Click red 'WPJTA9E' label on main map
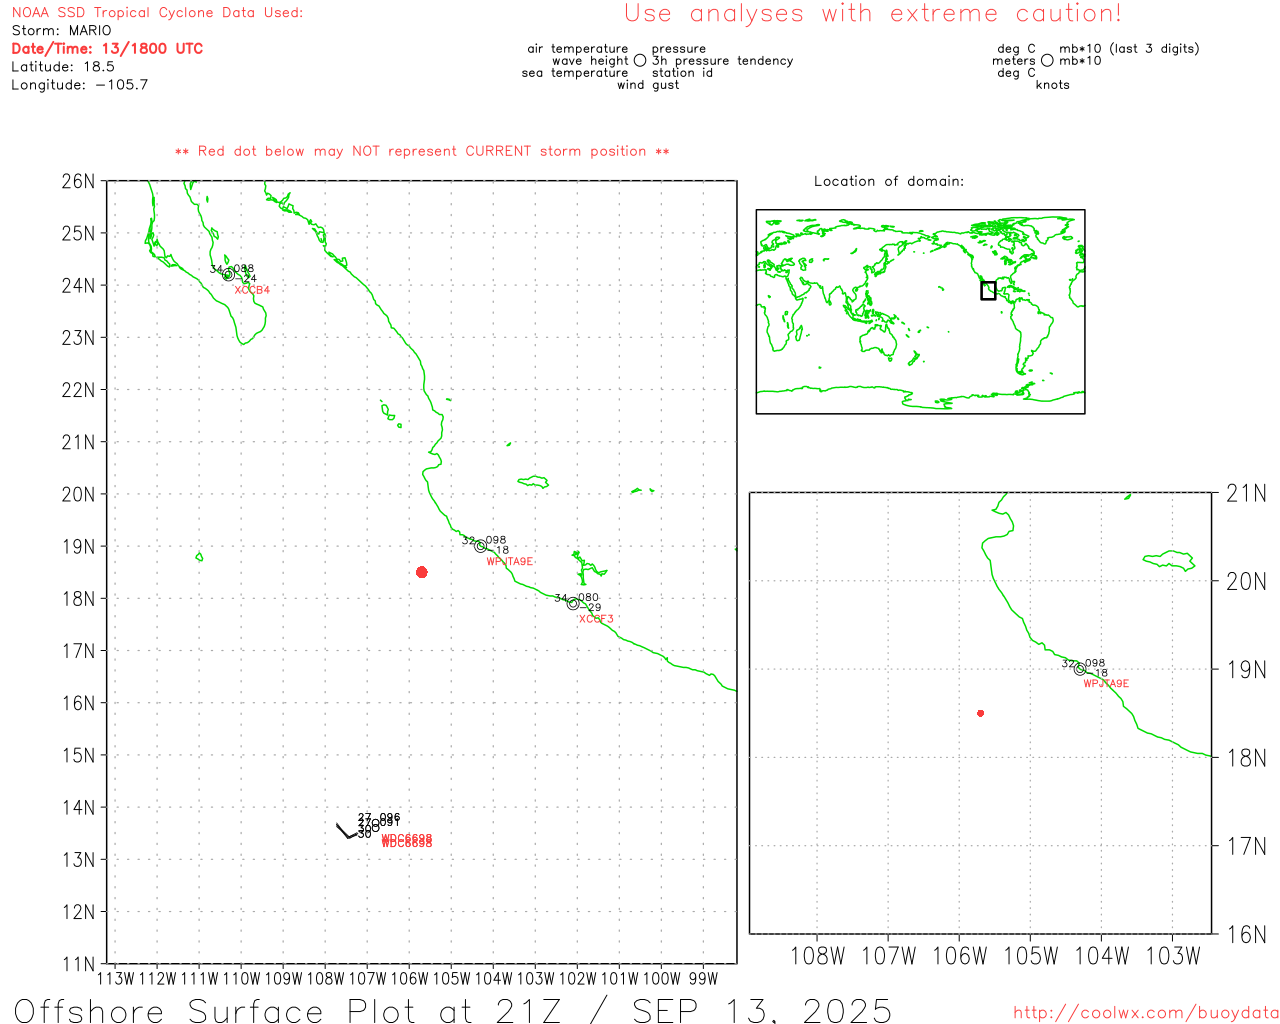Screen dimensions: 1280x1024 [510, 562]
